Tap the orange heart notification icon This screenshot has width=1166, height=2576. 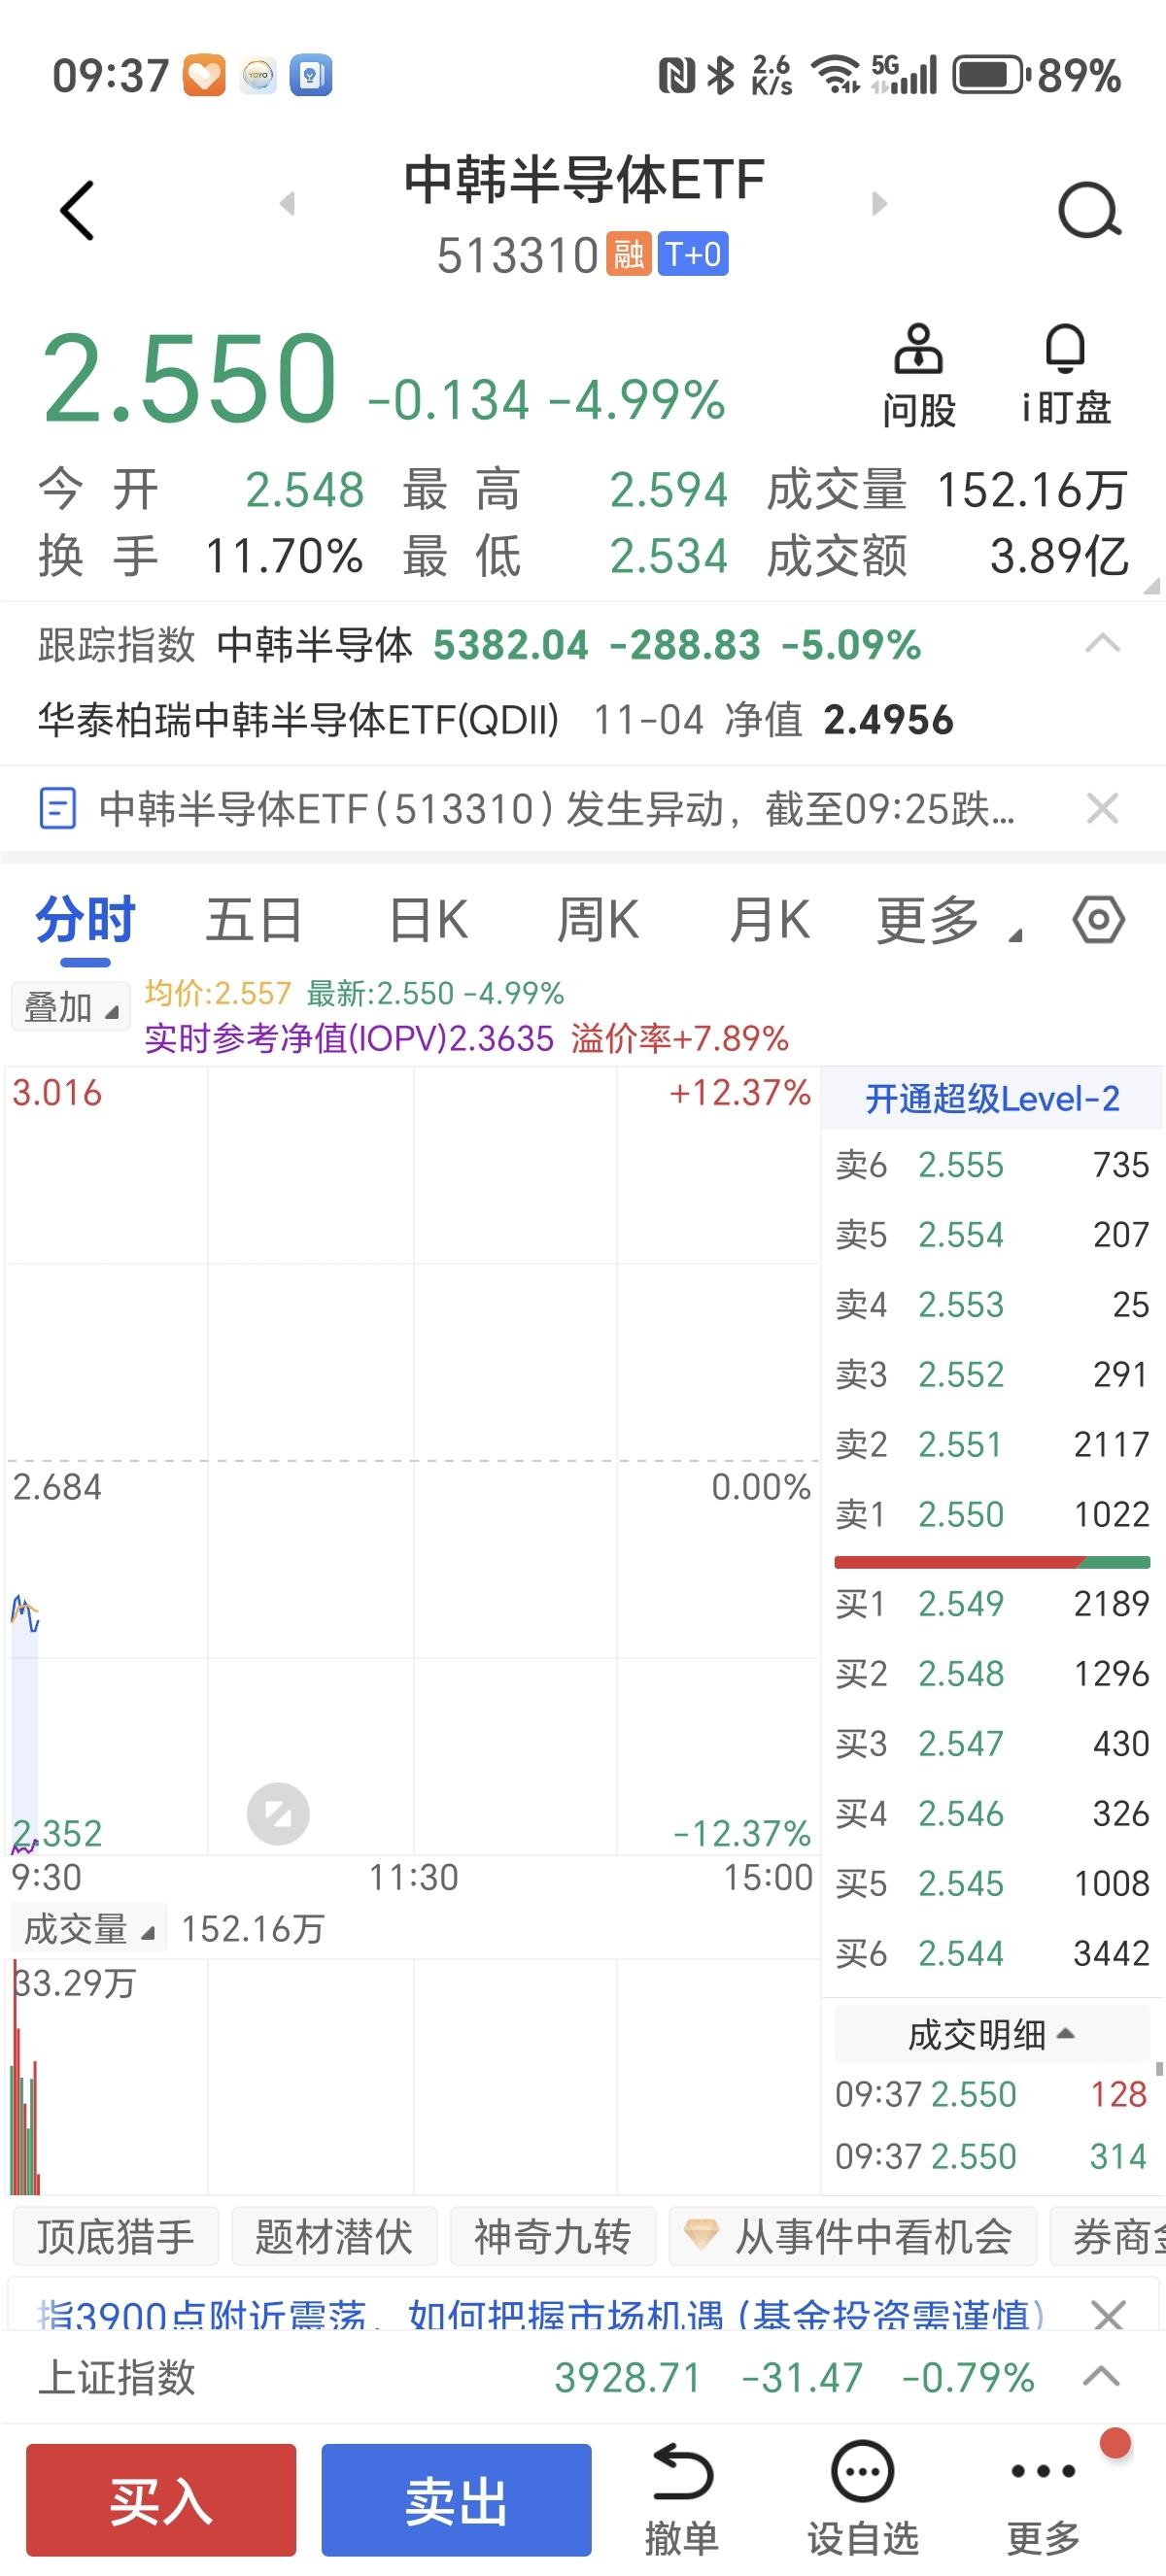204,75
